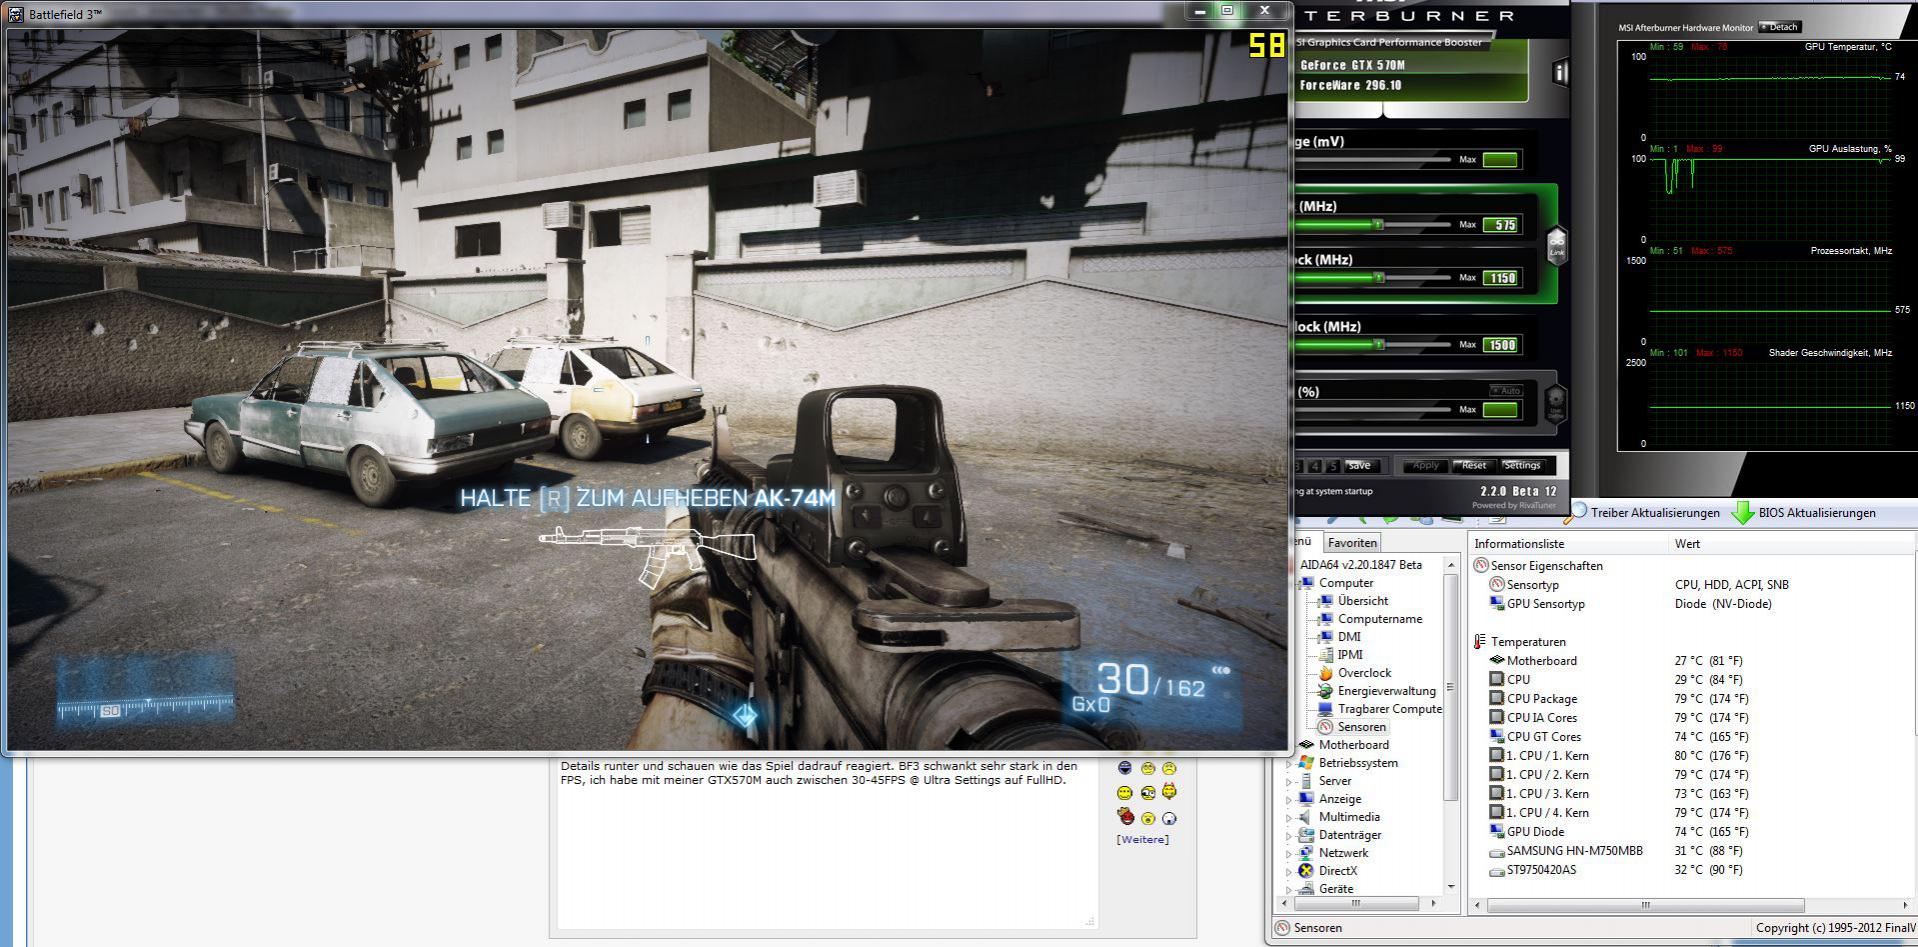Click the BIOS Aktualisierungen green arrow icon
Viewport: 1918px width, 947px height.
pyautogui.click(x=1743, y=513)
